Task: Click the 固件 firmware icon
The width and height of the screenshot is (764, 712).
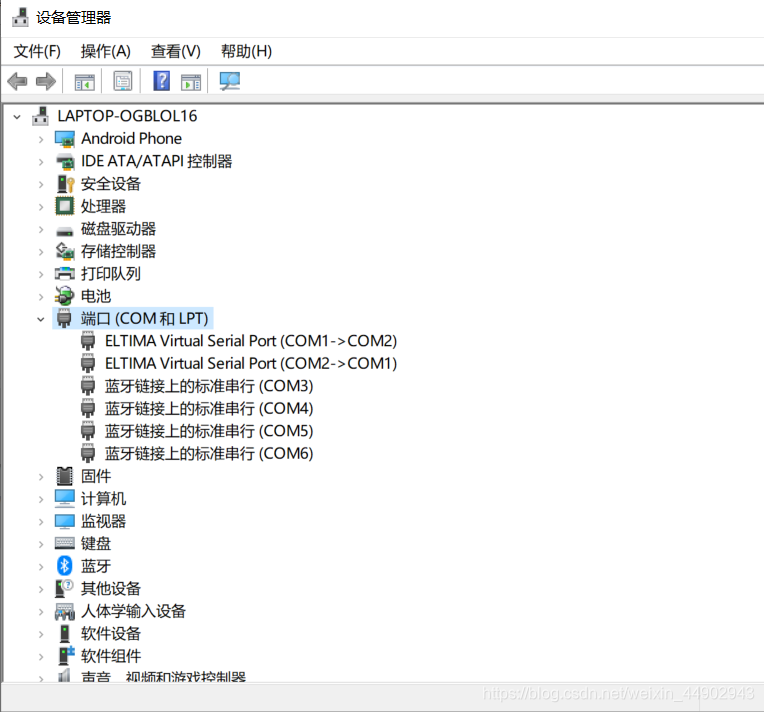Action: pyautogui.click(x=64, y=476)
